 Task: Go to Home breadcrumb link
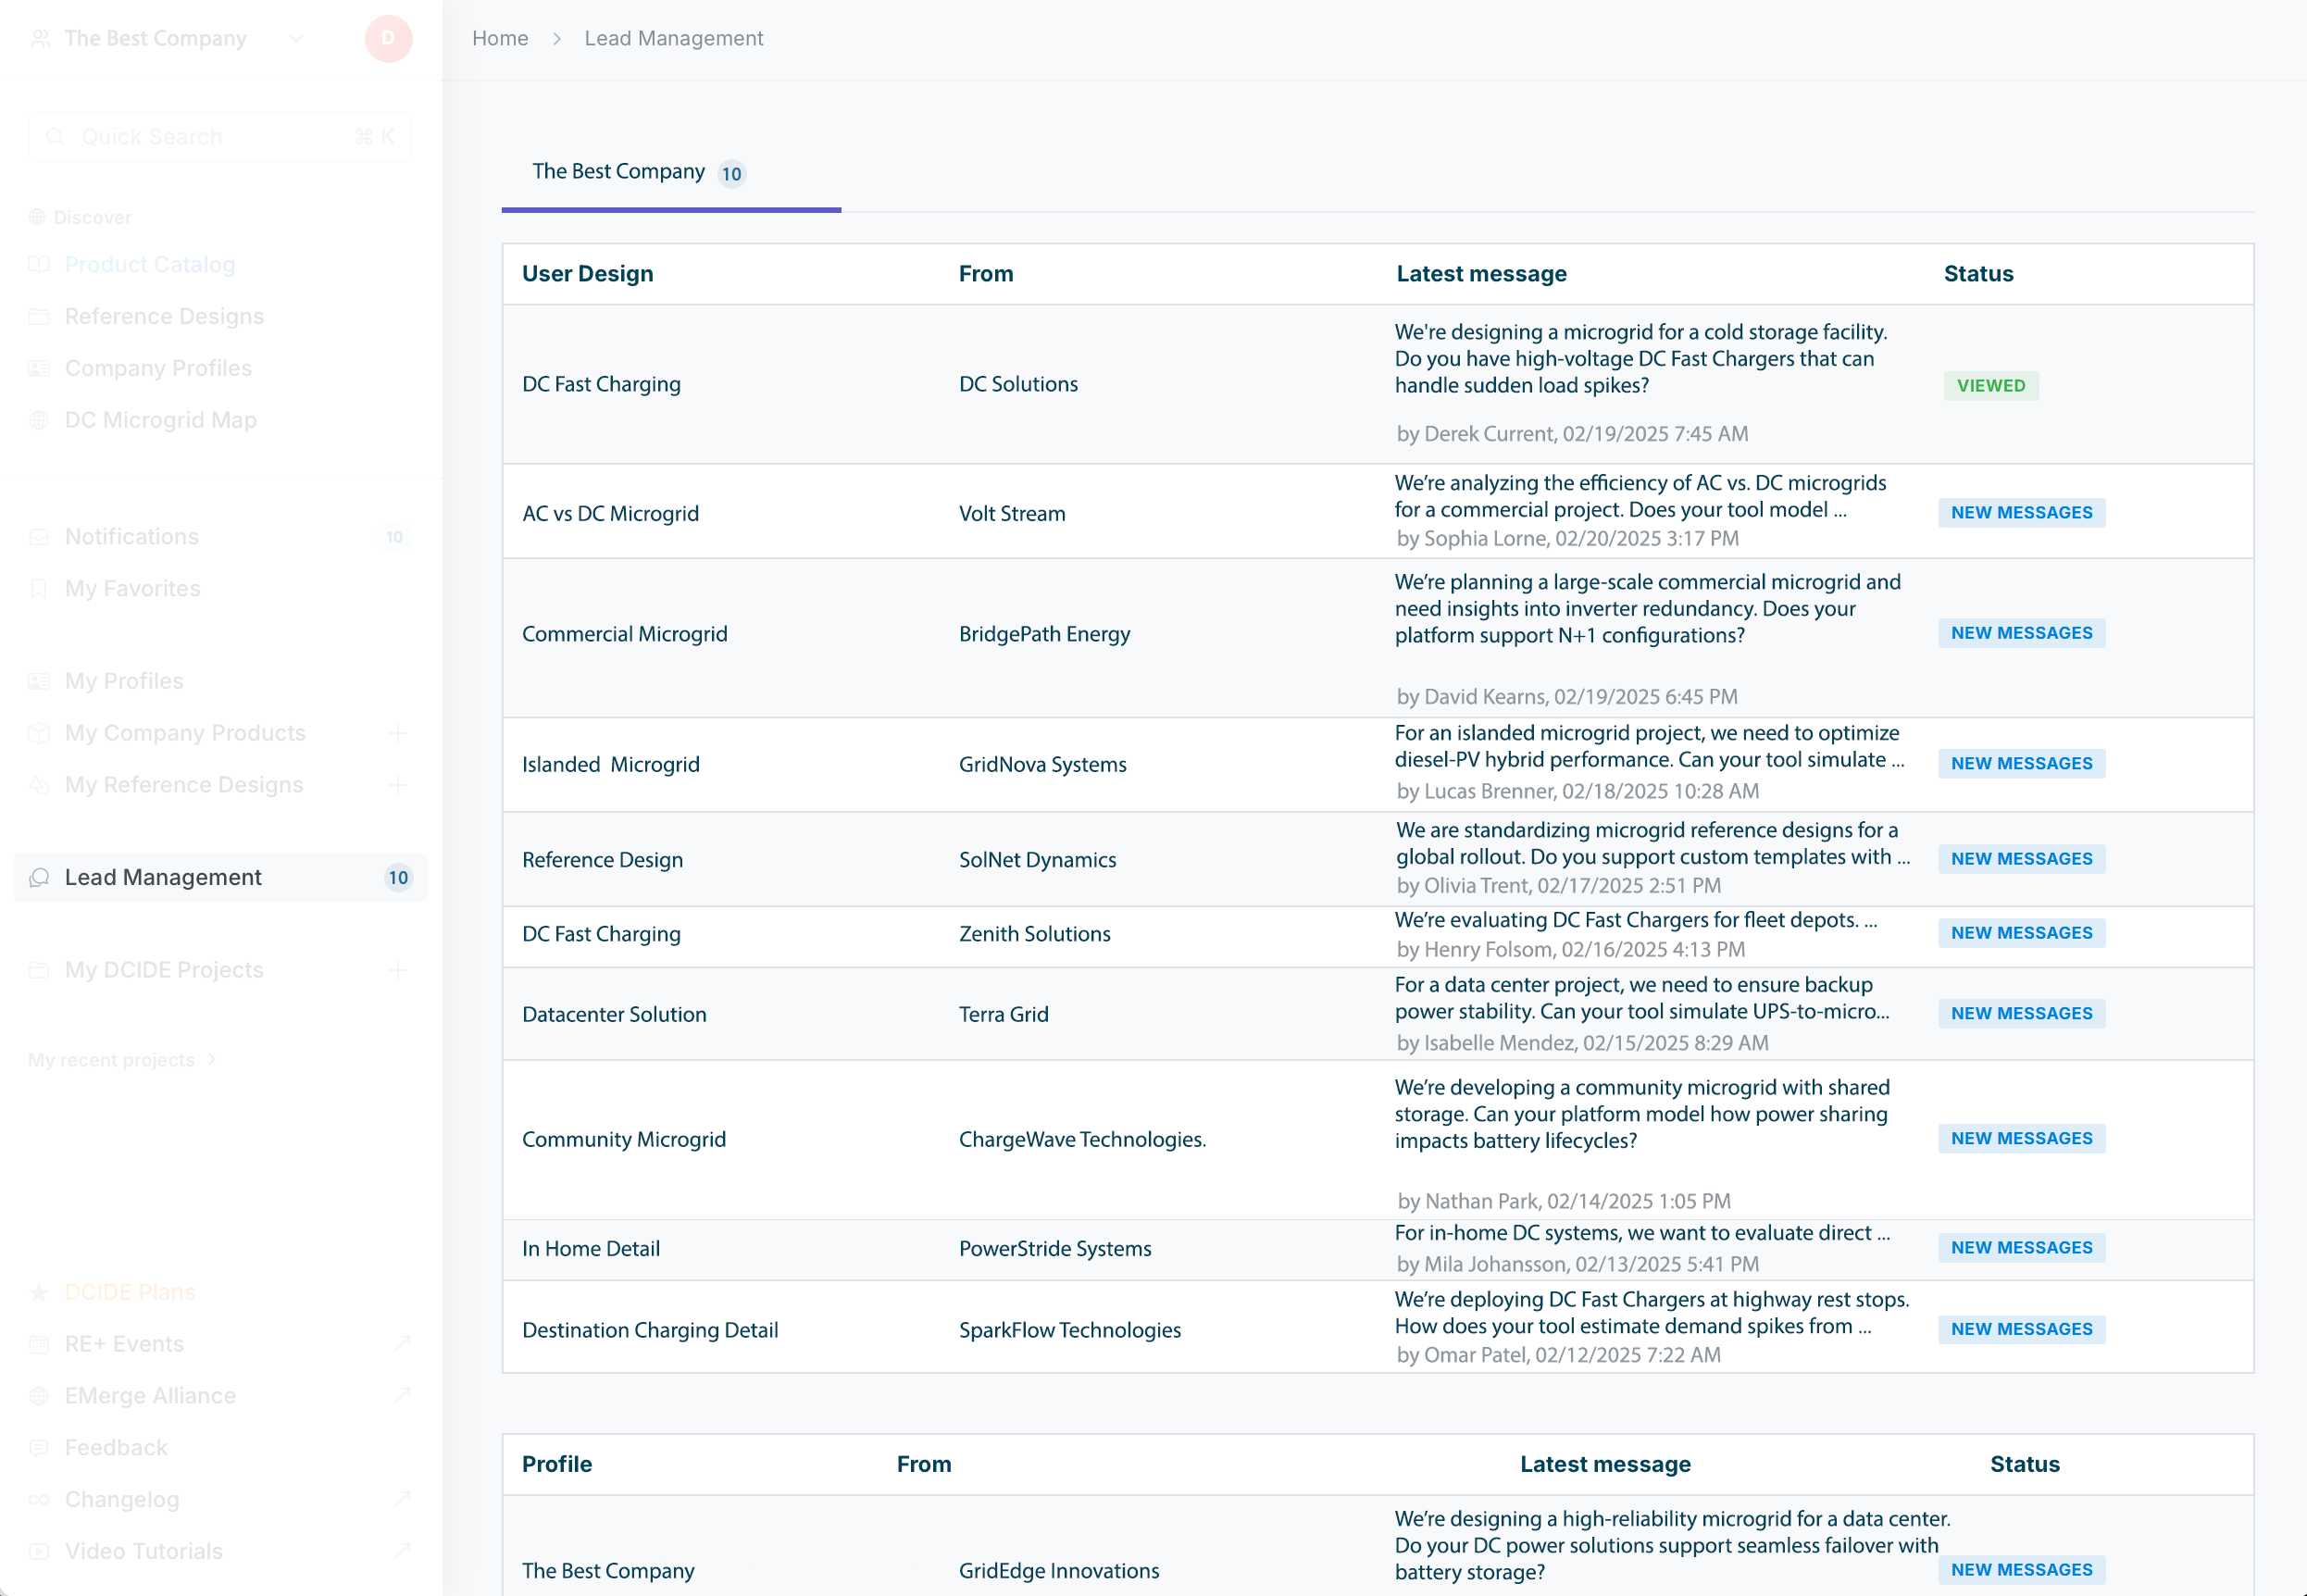point(500,38)
